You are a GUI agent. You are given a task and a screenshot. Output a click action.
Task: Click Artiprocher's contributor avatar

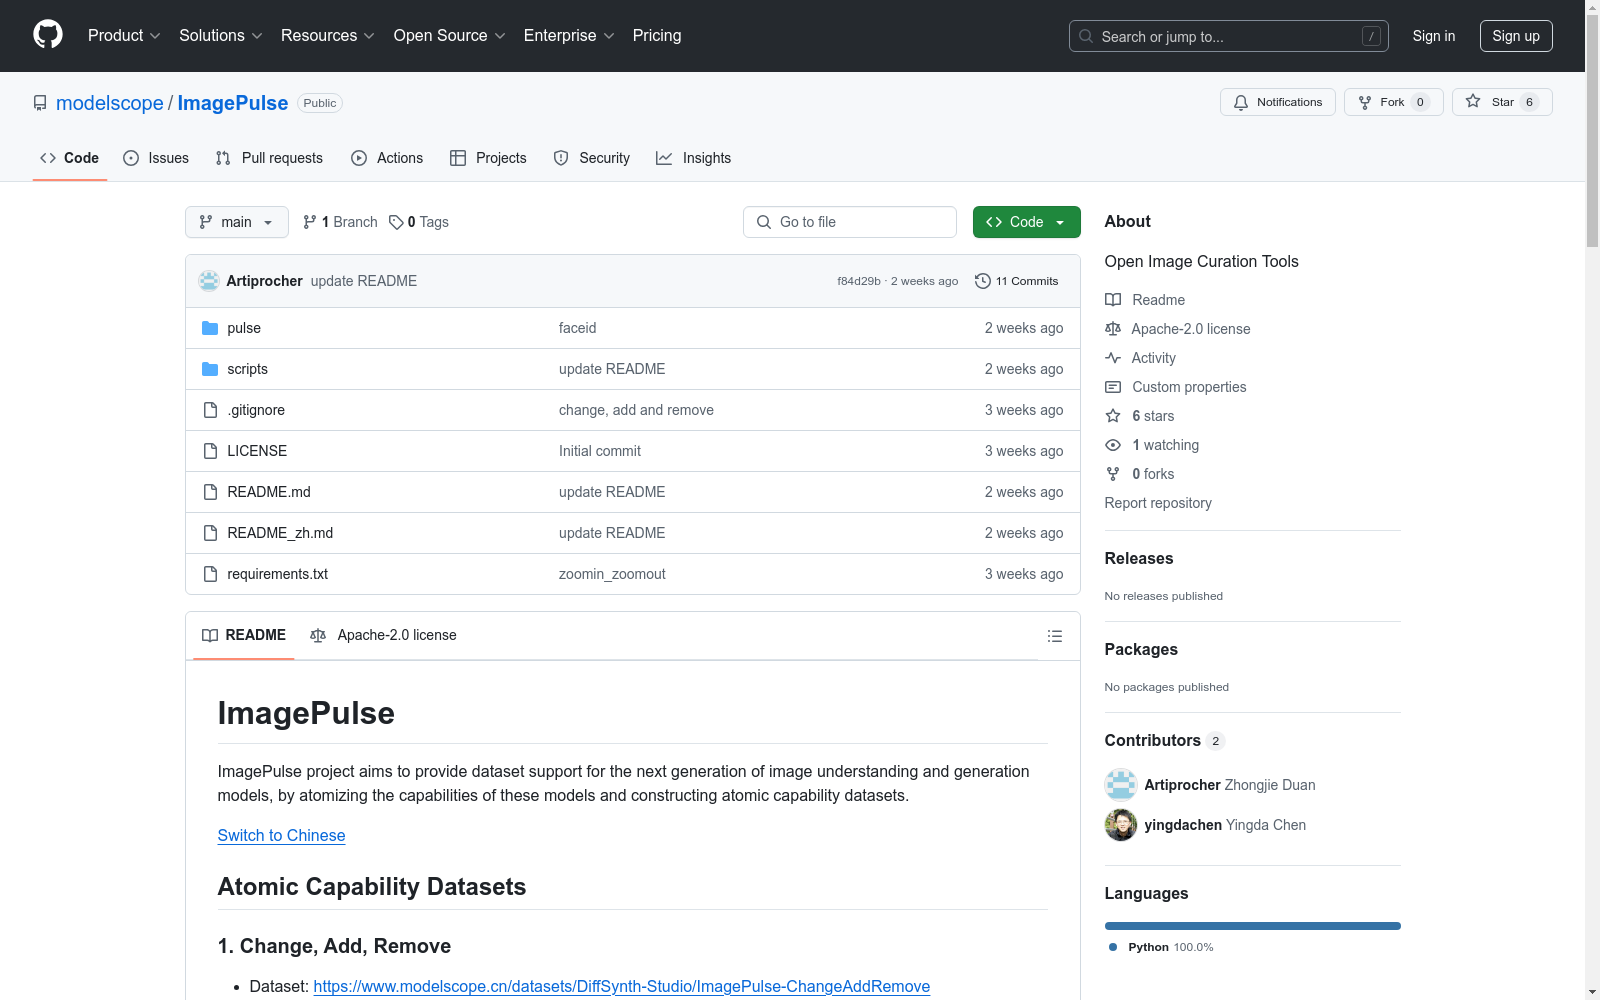1121,785
